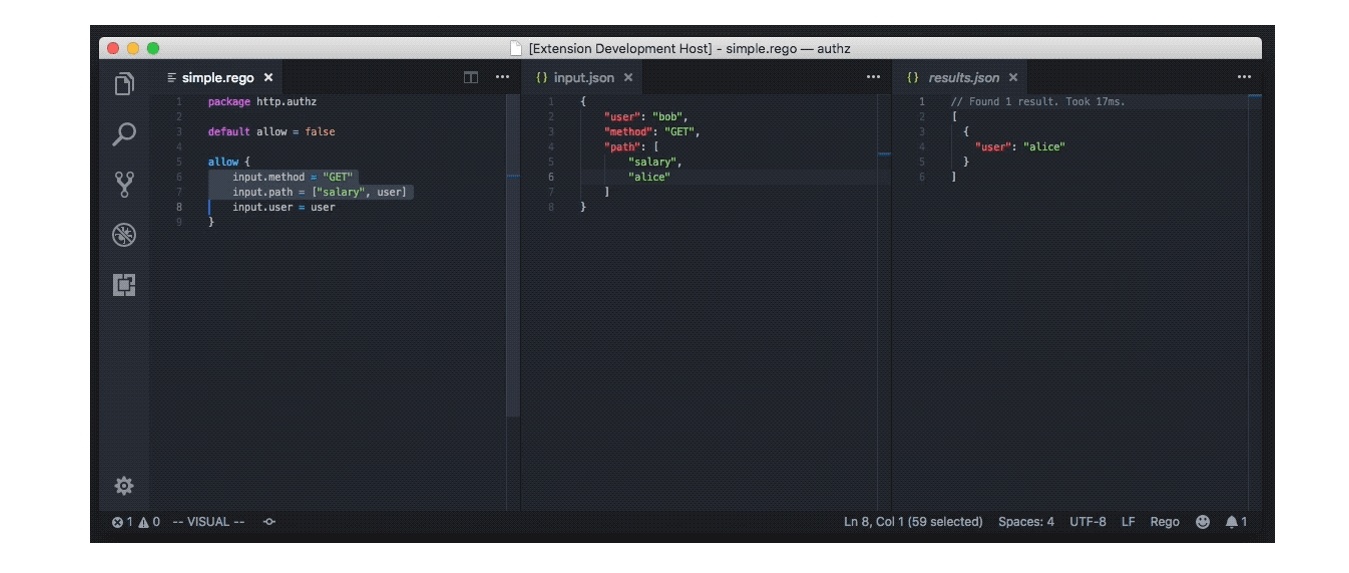Switch to the input.json tab

(584, 77)
